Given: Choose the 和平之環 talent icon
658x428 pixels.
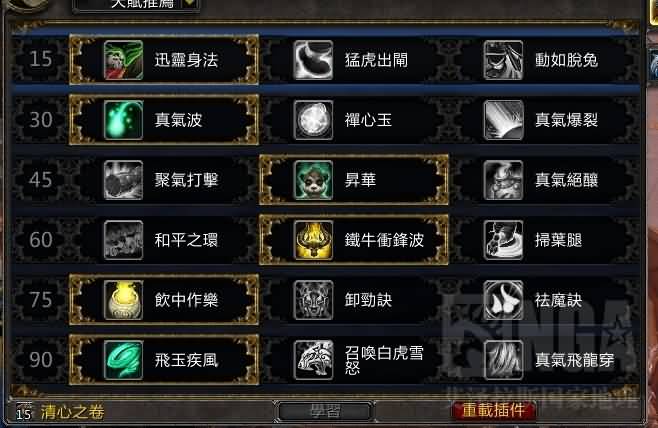Looking at the screenshot, I should pos(123,240).
